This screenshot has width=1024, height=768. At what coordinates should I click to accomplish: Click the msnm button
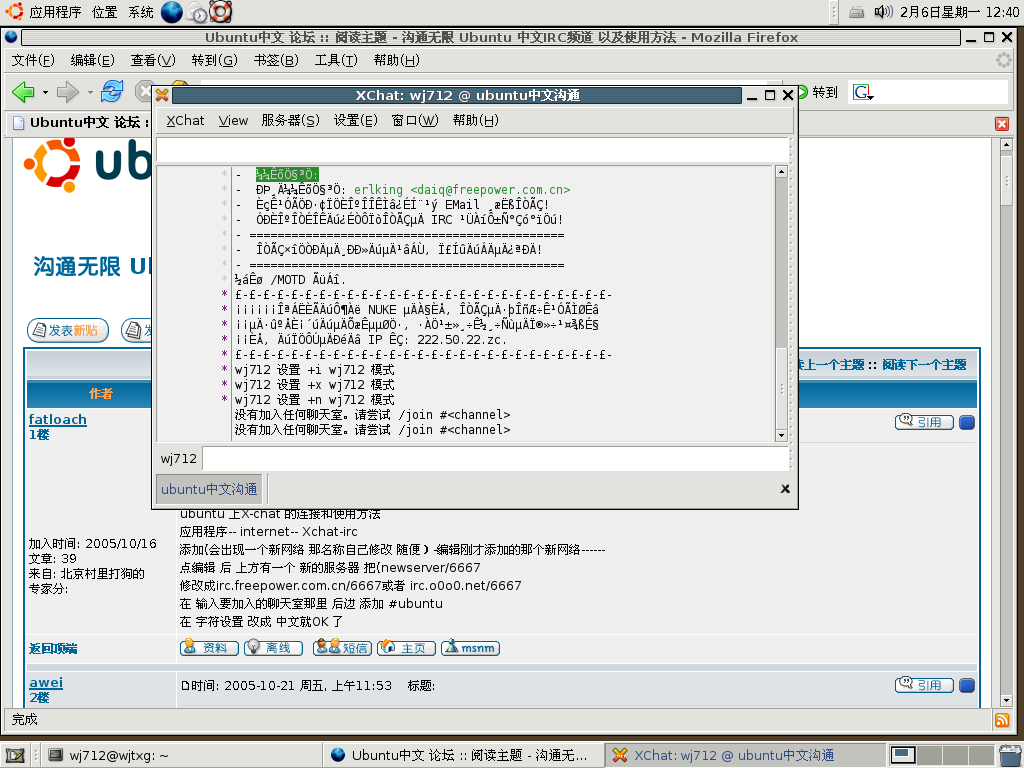tap(470, 648)
